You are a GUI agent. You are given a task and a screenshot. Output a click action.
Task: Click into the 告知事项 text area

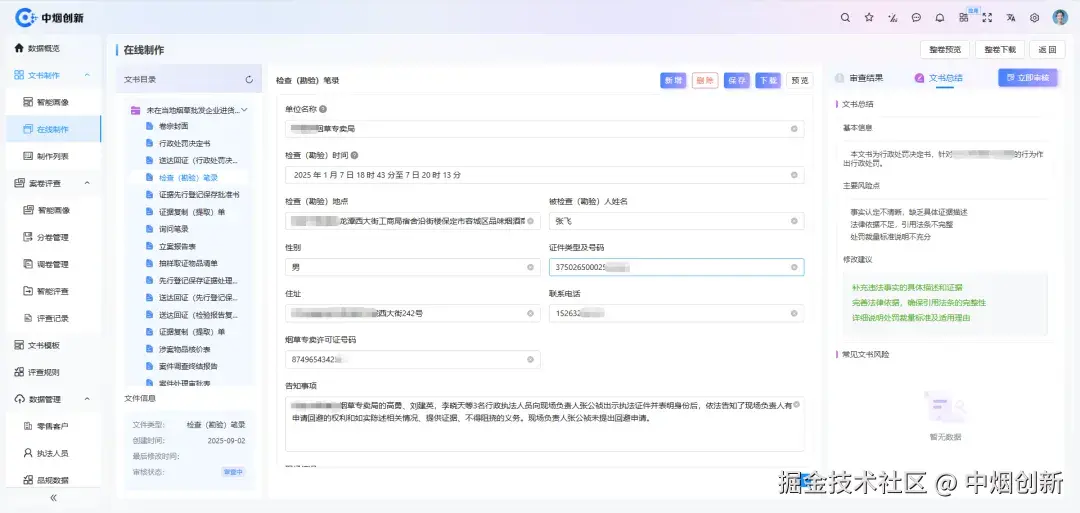click(544, 424)
